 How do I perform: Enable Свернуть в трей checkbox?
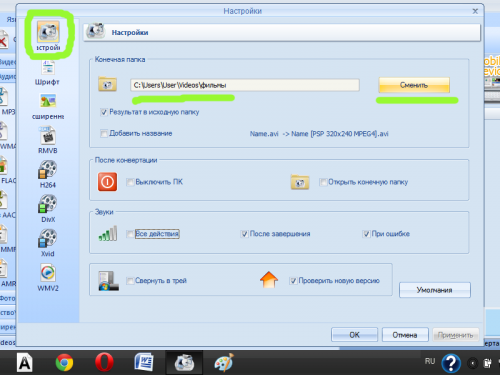click(x=130, y=281)
